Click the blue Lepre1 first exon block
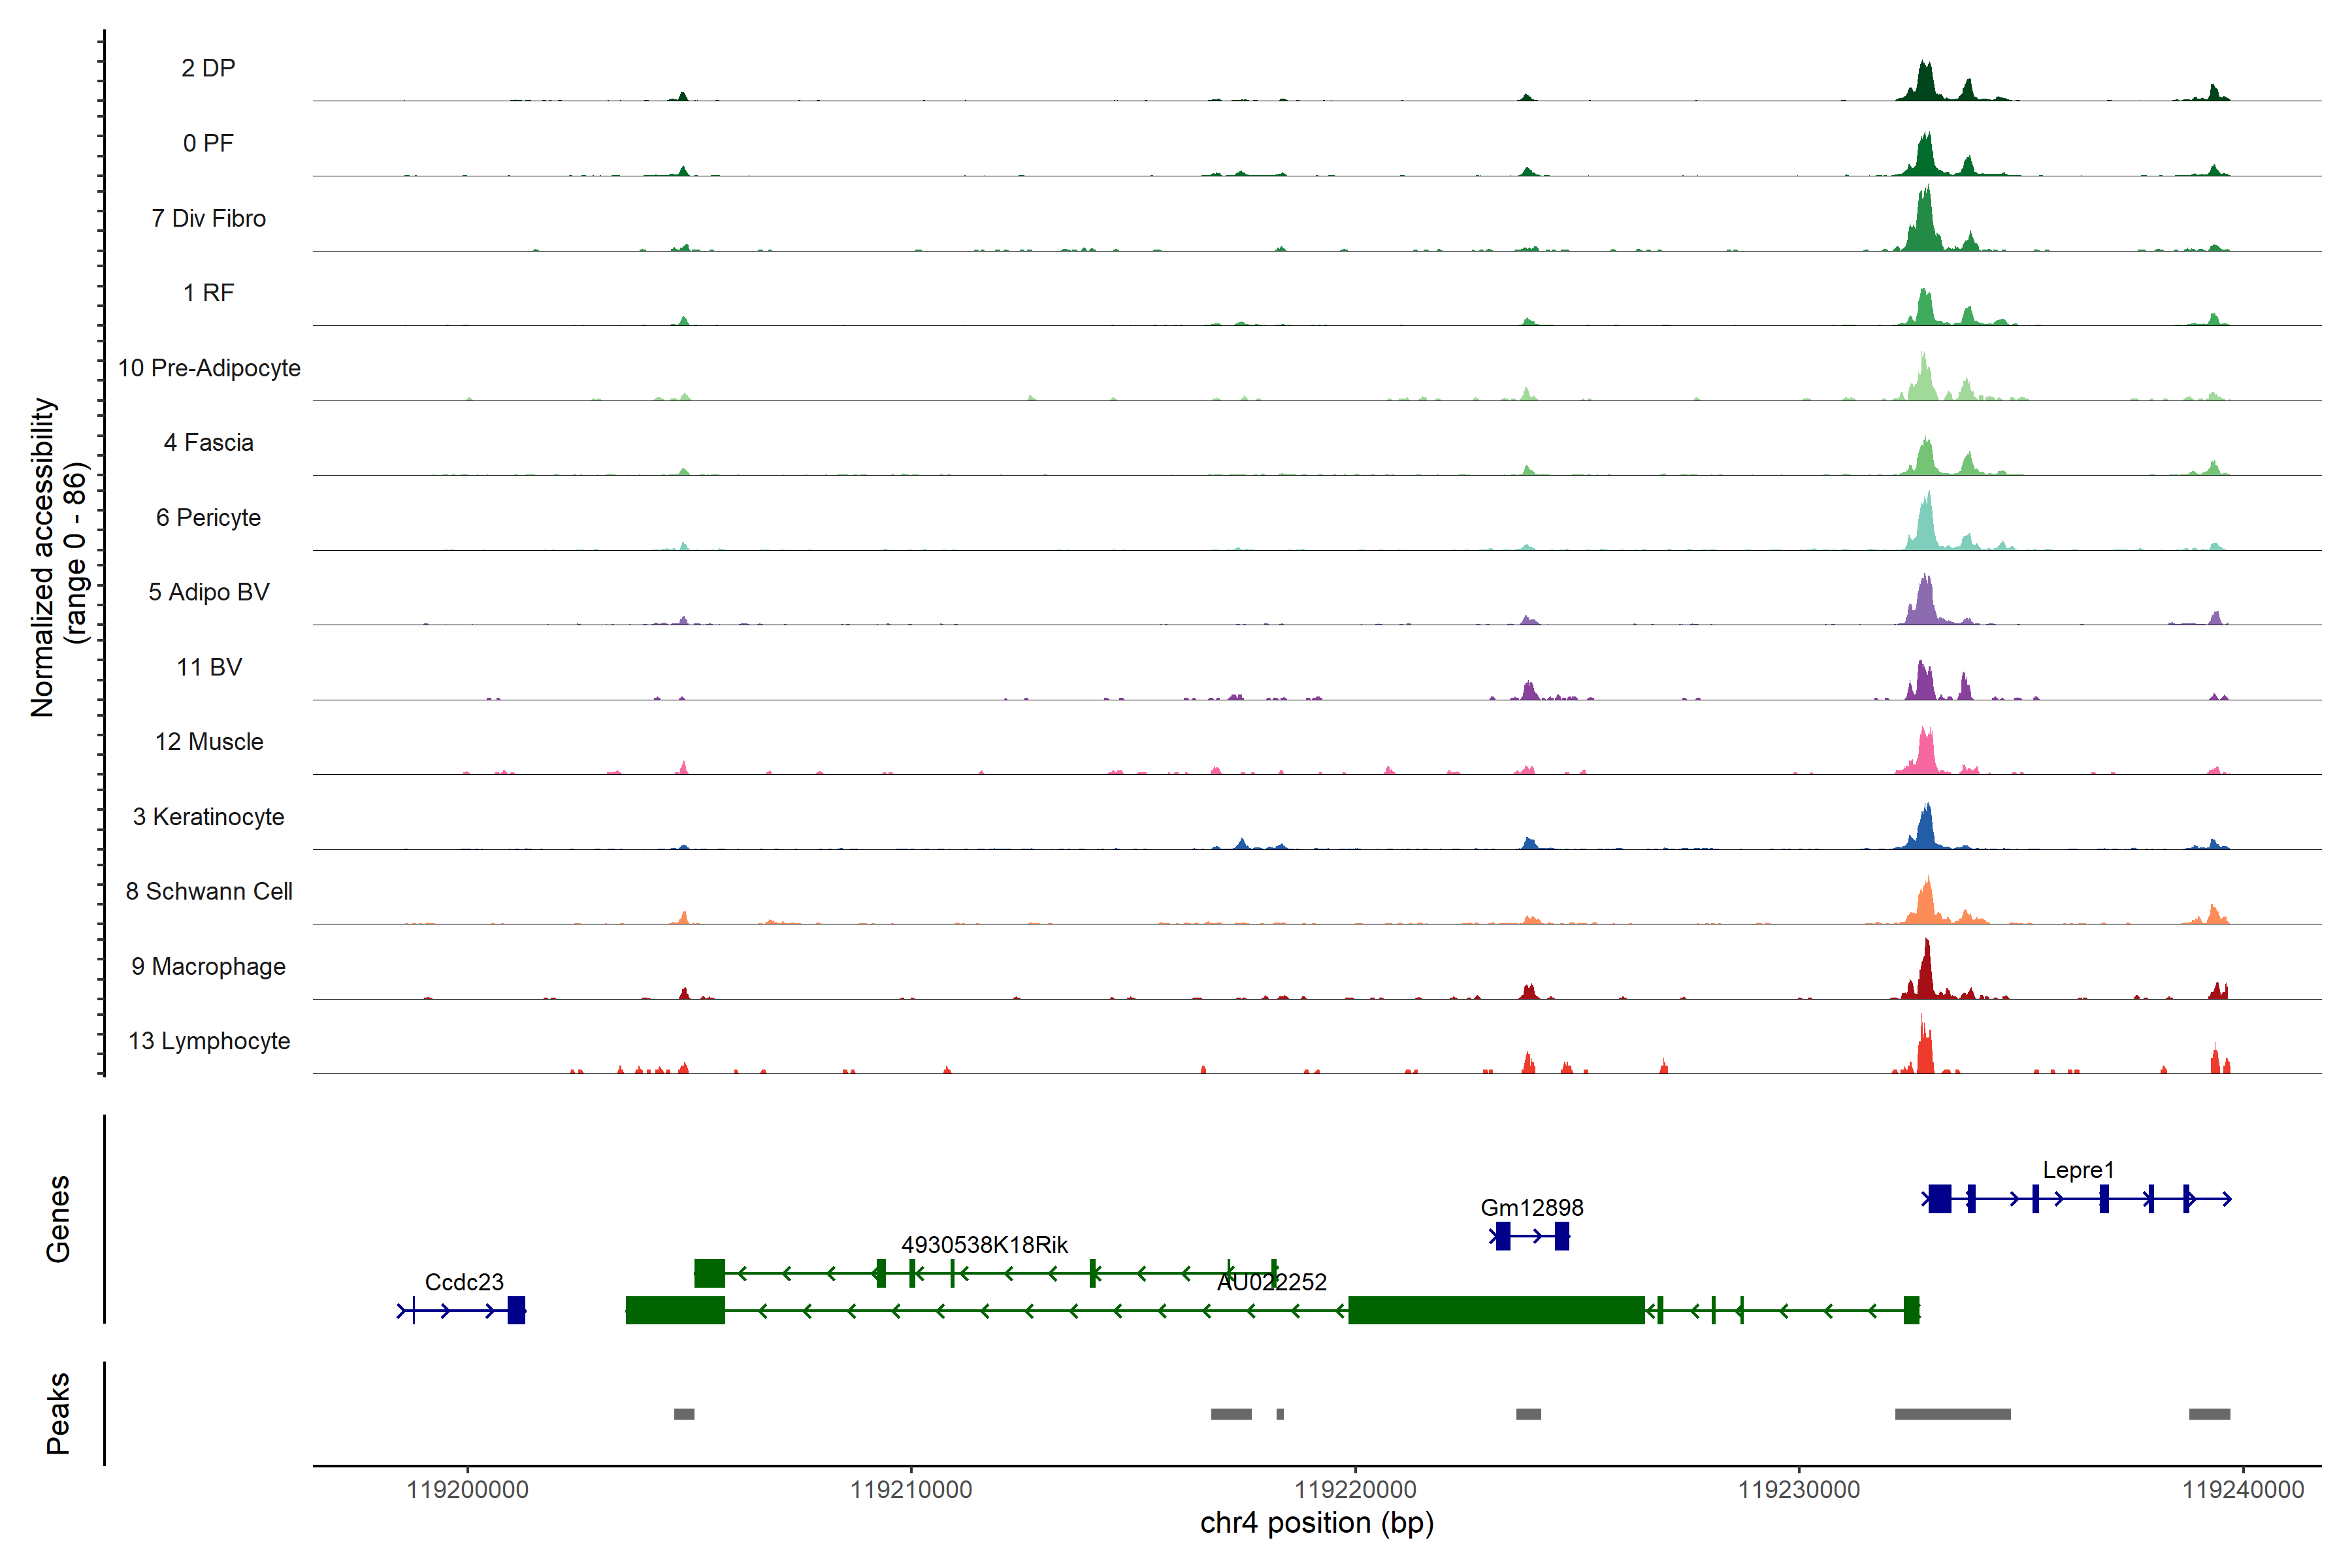 click(x=1939, y=1198)
